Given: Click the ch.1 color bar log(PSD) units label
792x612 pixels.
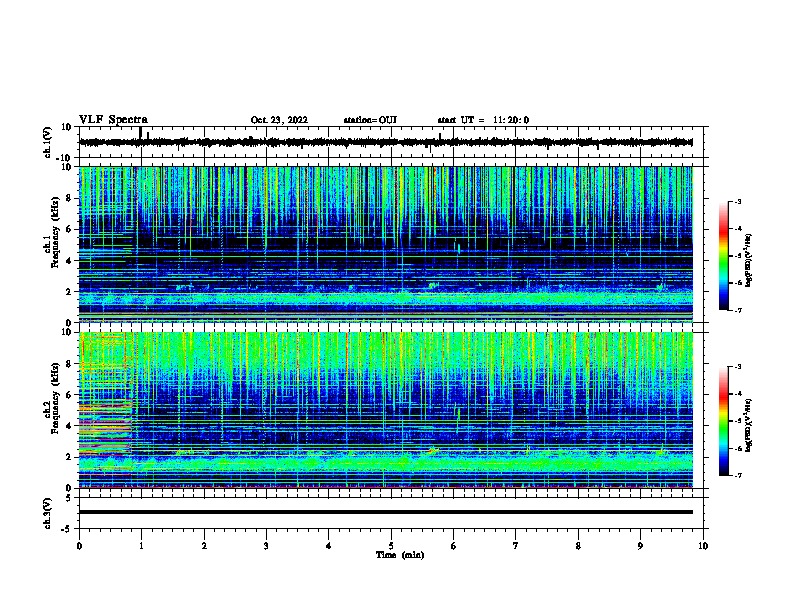Looking at the screenshot, I should (x=749, y=260).
